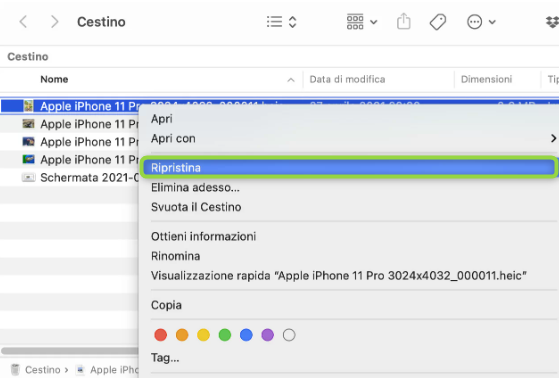
Task: Sort by Dimensioni column
Action: coord(486,79)
